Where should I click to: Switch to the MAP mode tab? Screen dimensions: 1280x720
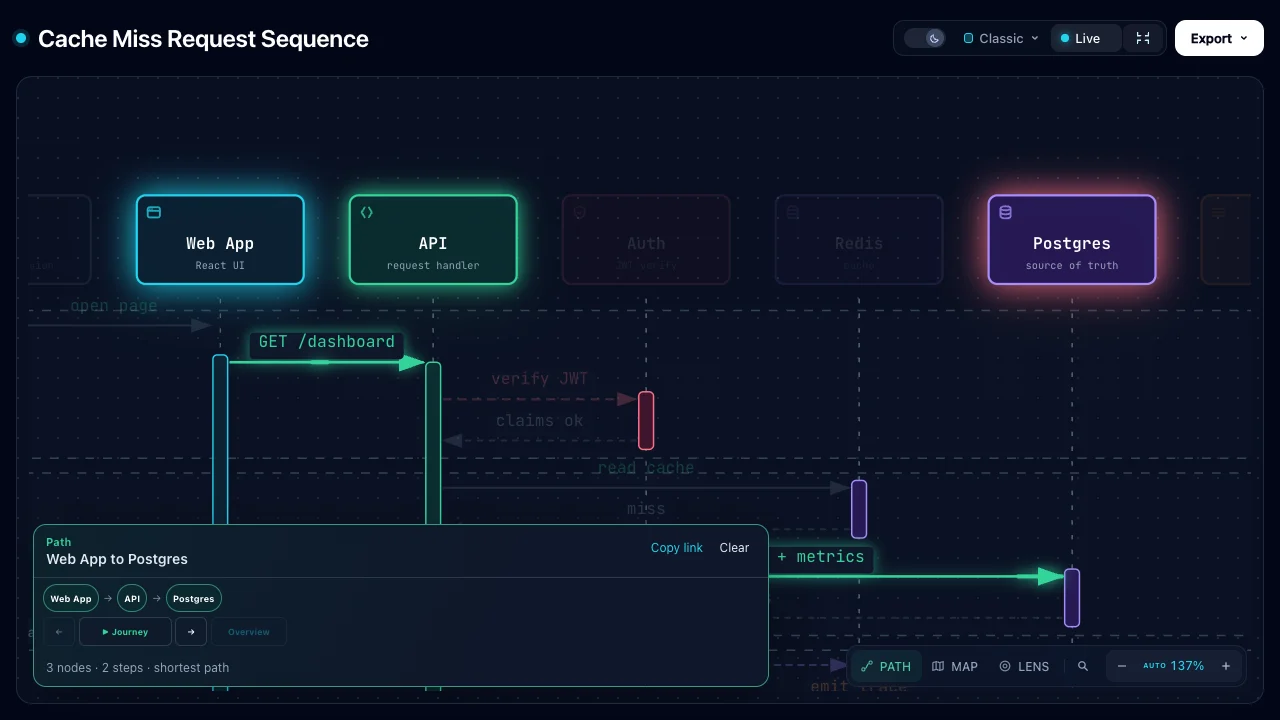click(955, 666)
